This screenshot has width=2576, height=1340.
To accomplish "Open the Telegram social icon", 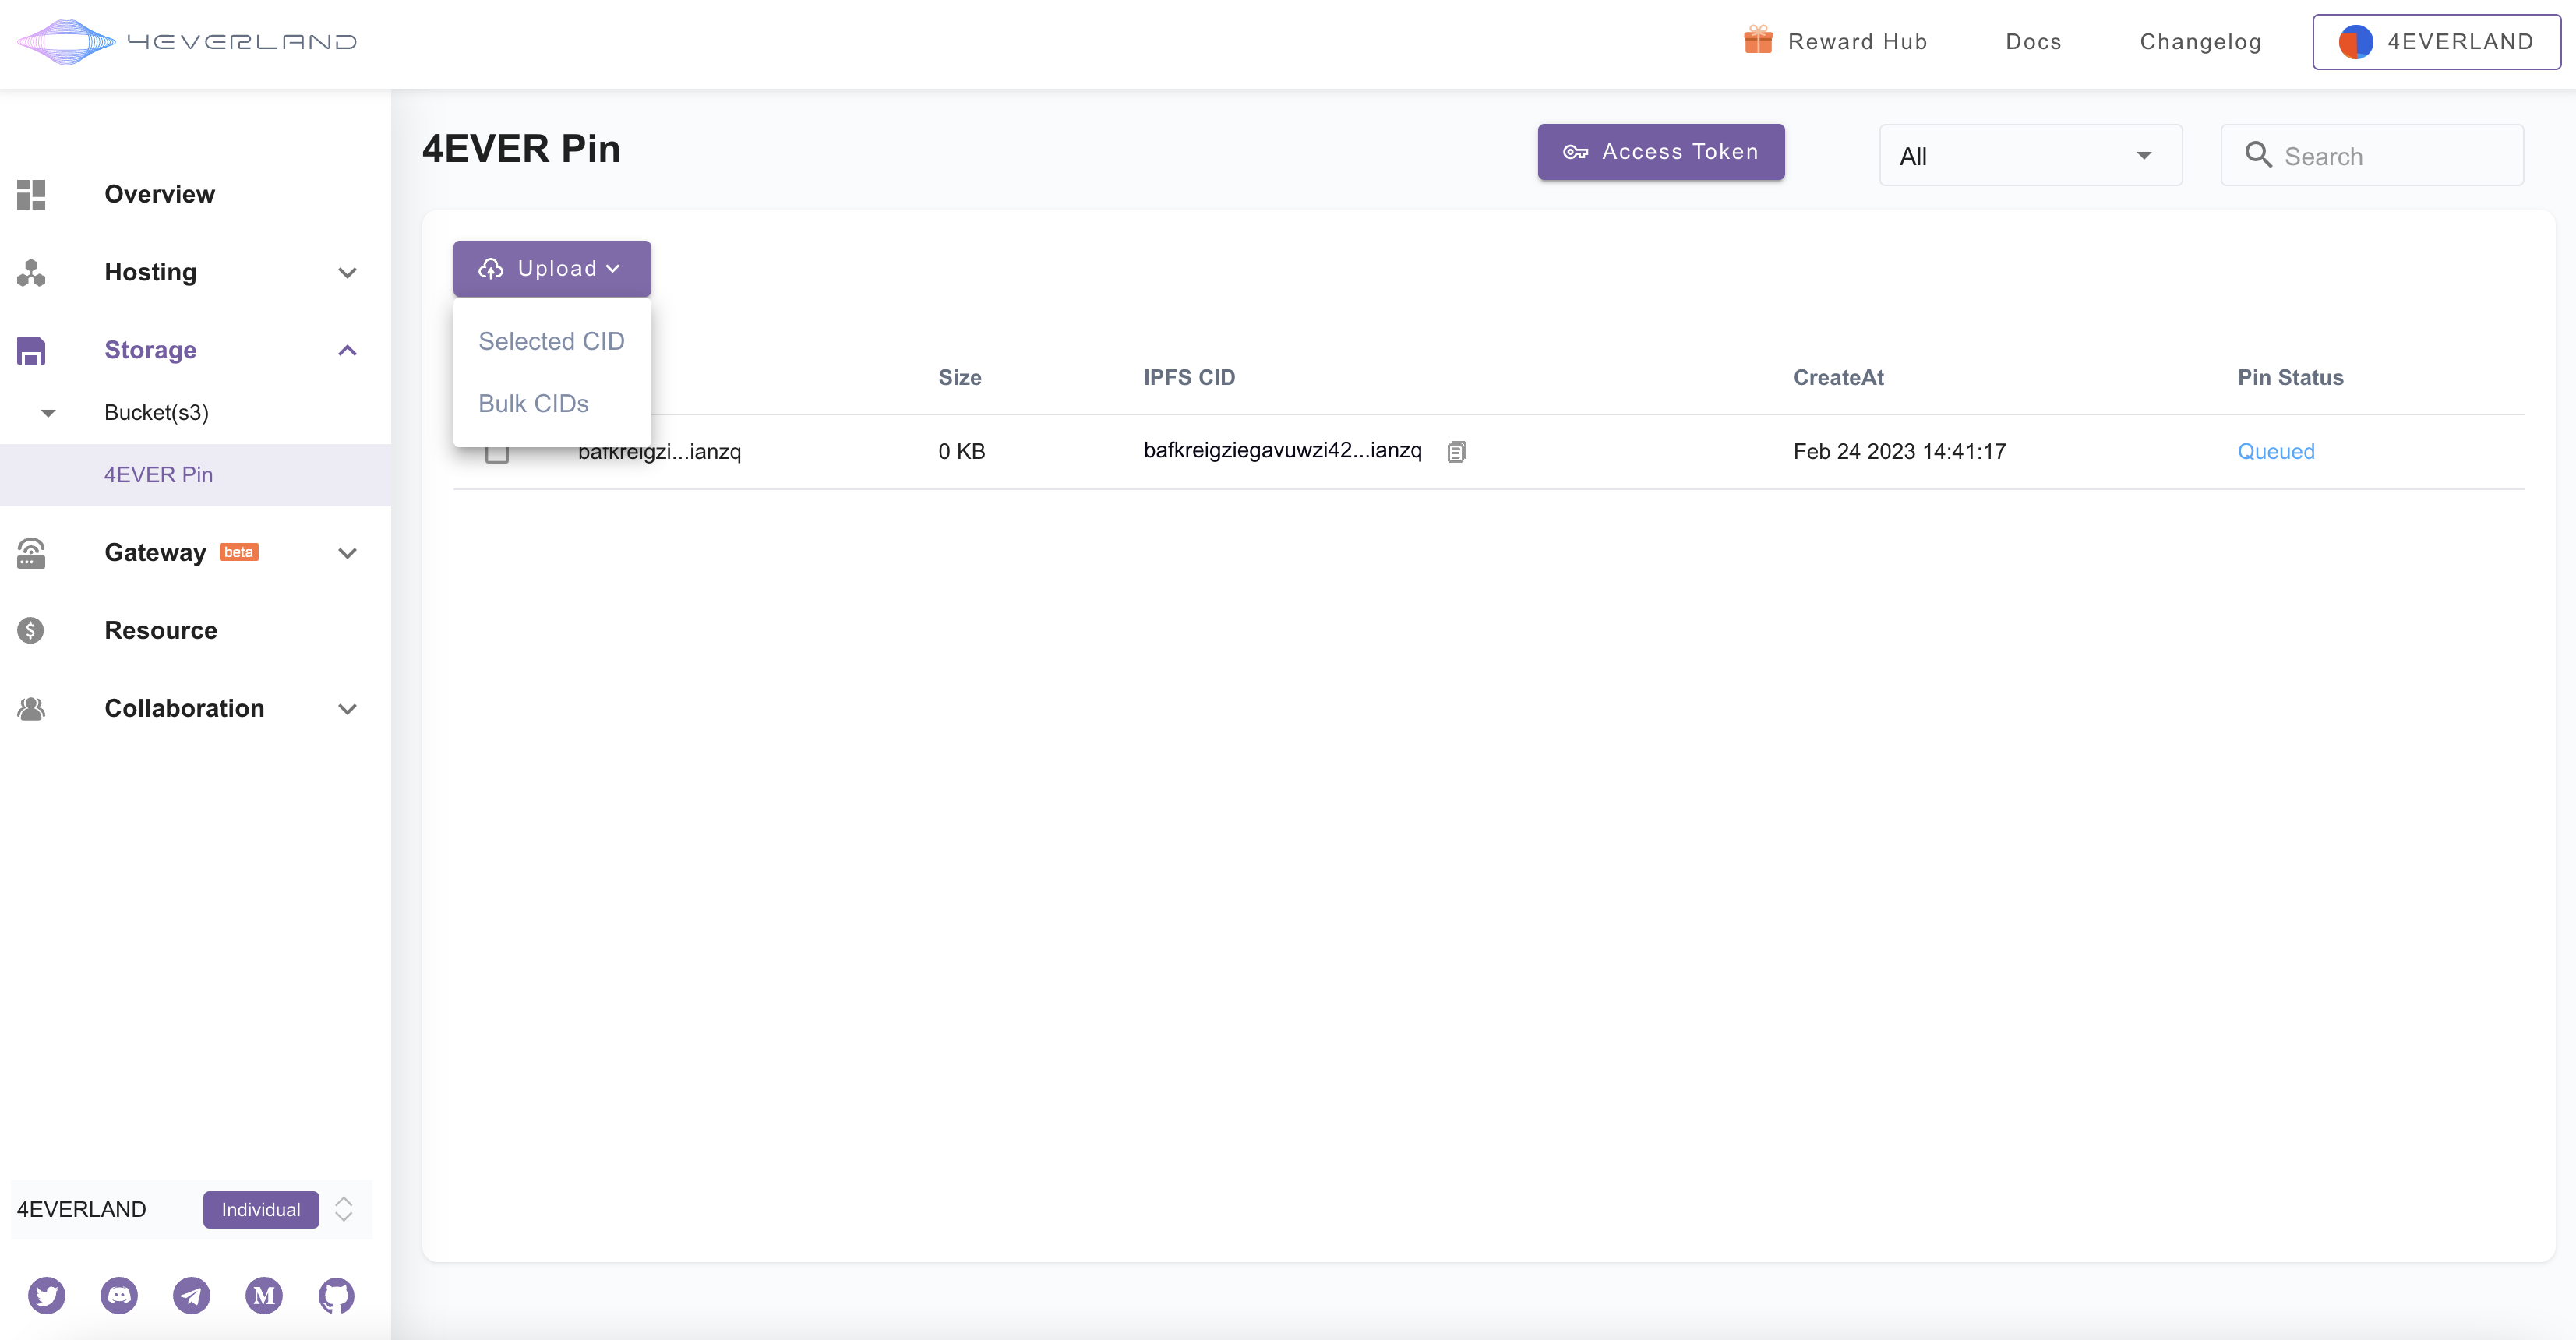I will pos(191,1295).
